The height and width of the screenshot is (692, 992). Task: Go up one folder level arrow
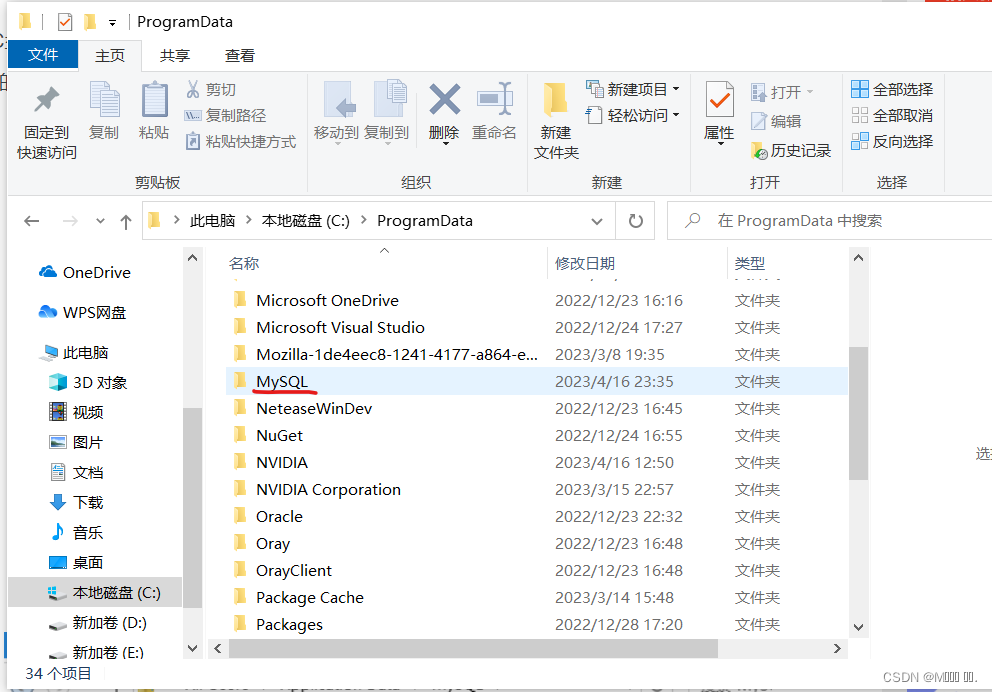pos(126,221)
